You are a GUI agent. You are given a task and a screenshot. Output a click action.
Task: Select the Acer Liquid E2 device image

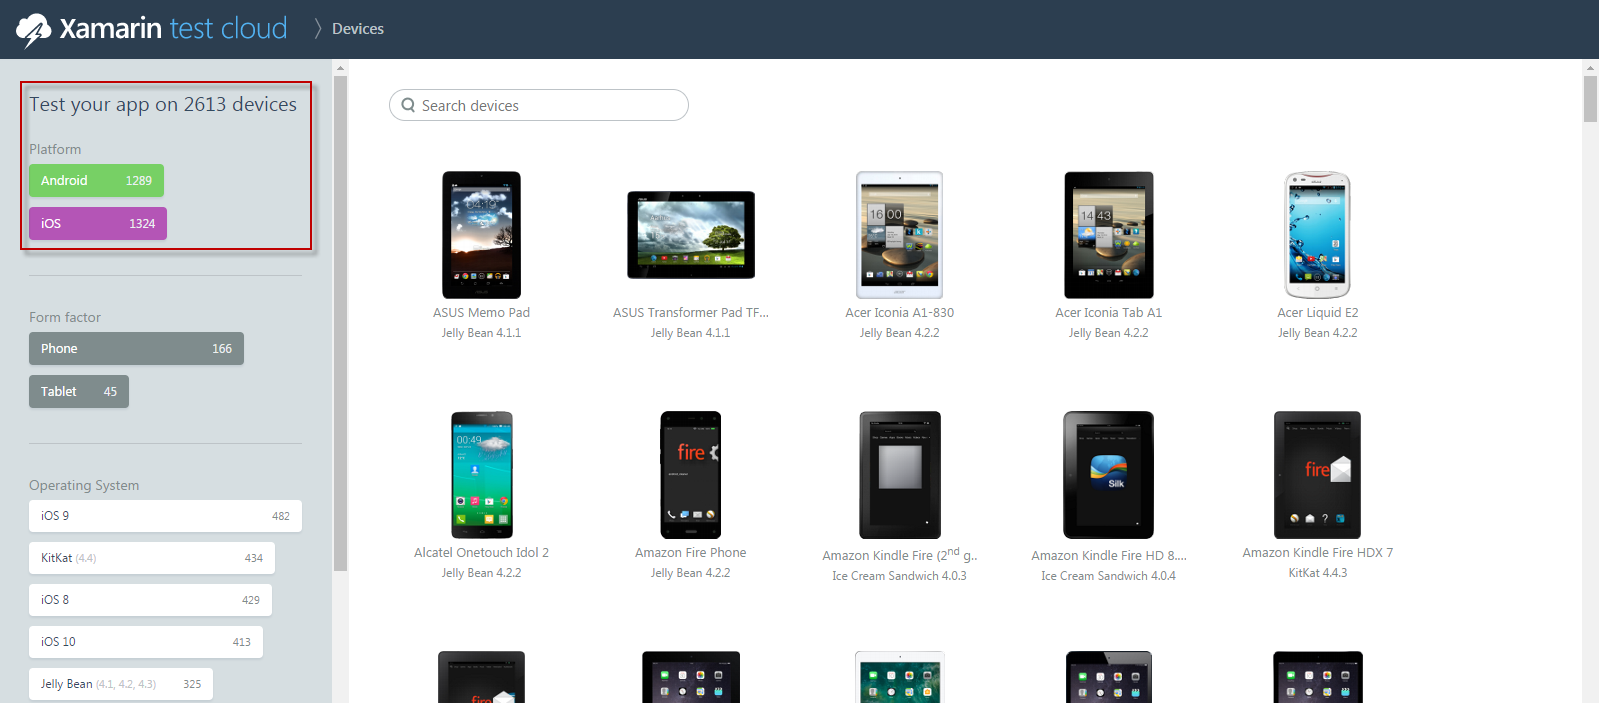[1317, 235]
